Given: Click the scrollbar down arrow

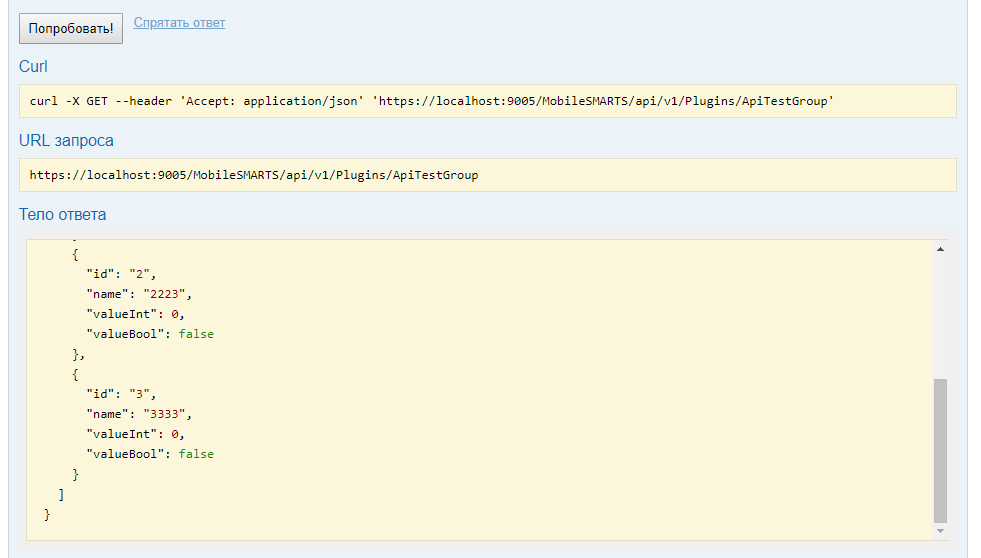Looking at the screenshot, I should pos(940,531).
